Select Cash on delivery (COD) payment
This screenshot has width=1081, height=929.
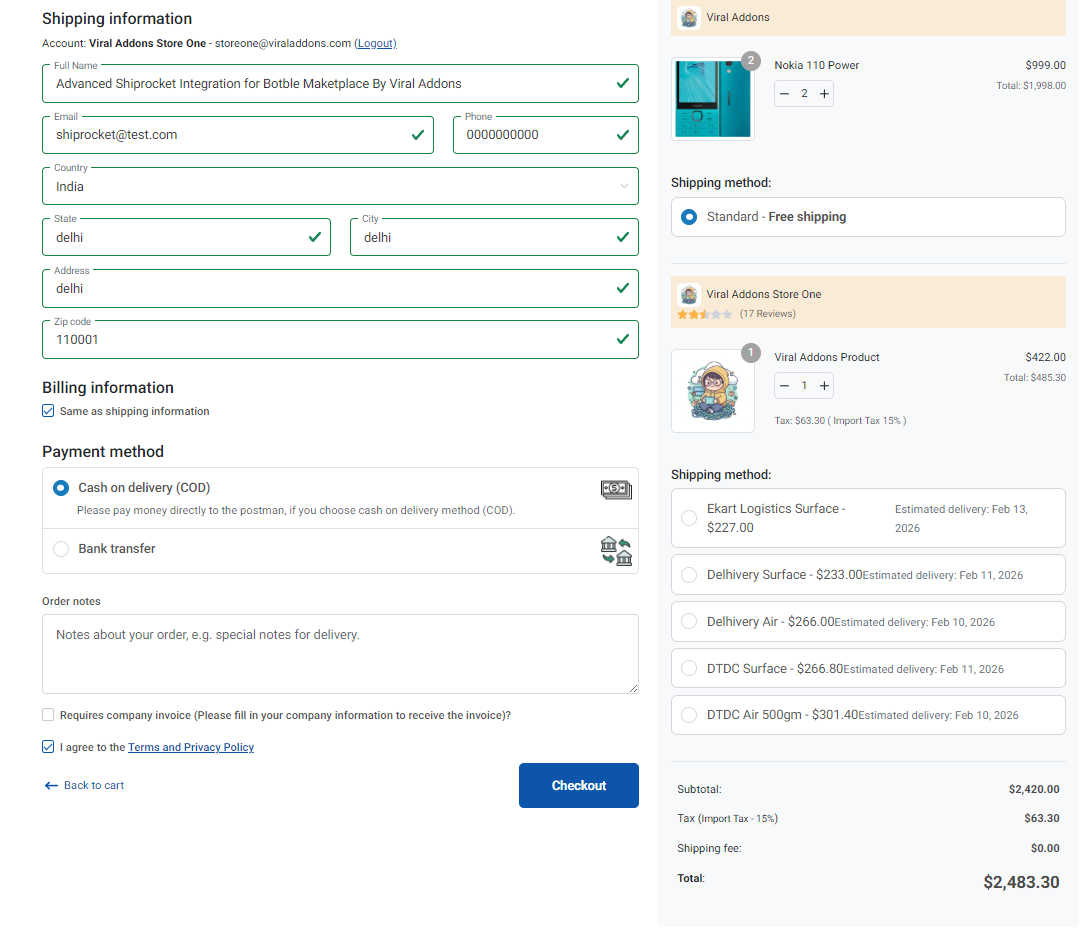61,489
